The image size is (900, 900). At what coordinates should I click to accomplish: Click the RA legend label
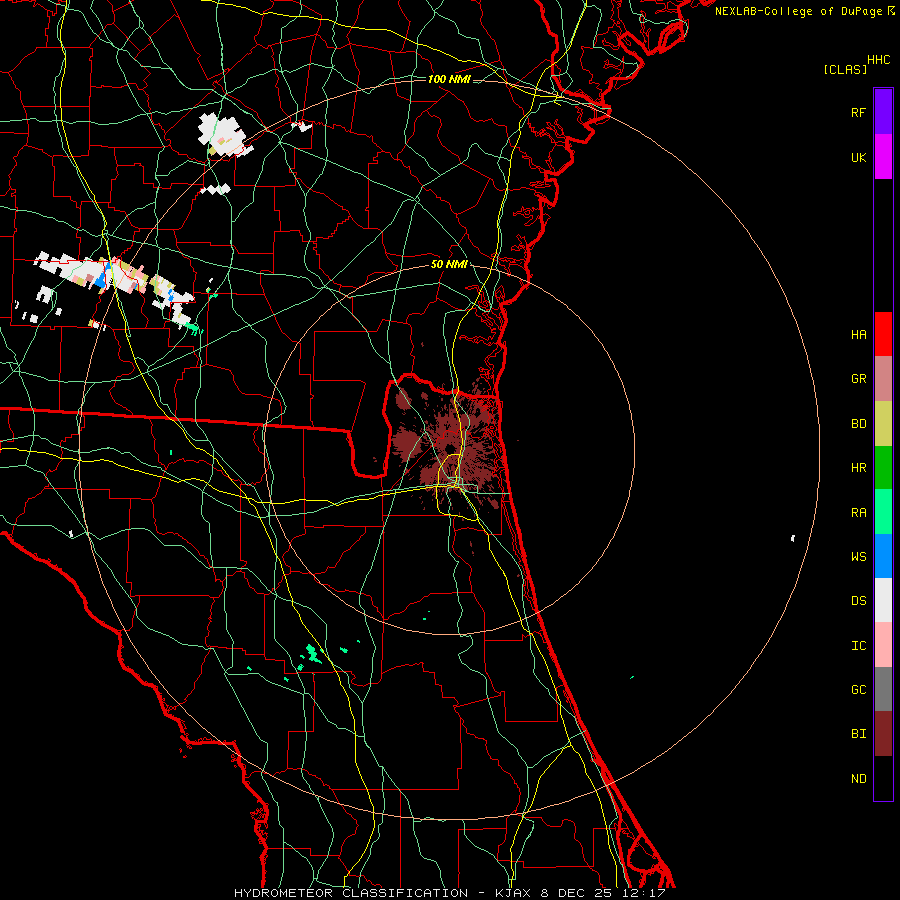pyautogui.click(x=858, y=513)
